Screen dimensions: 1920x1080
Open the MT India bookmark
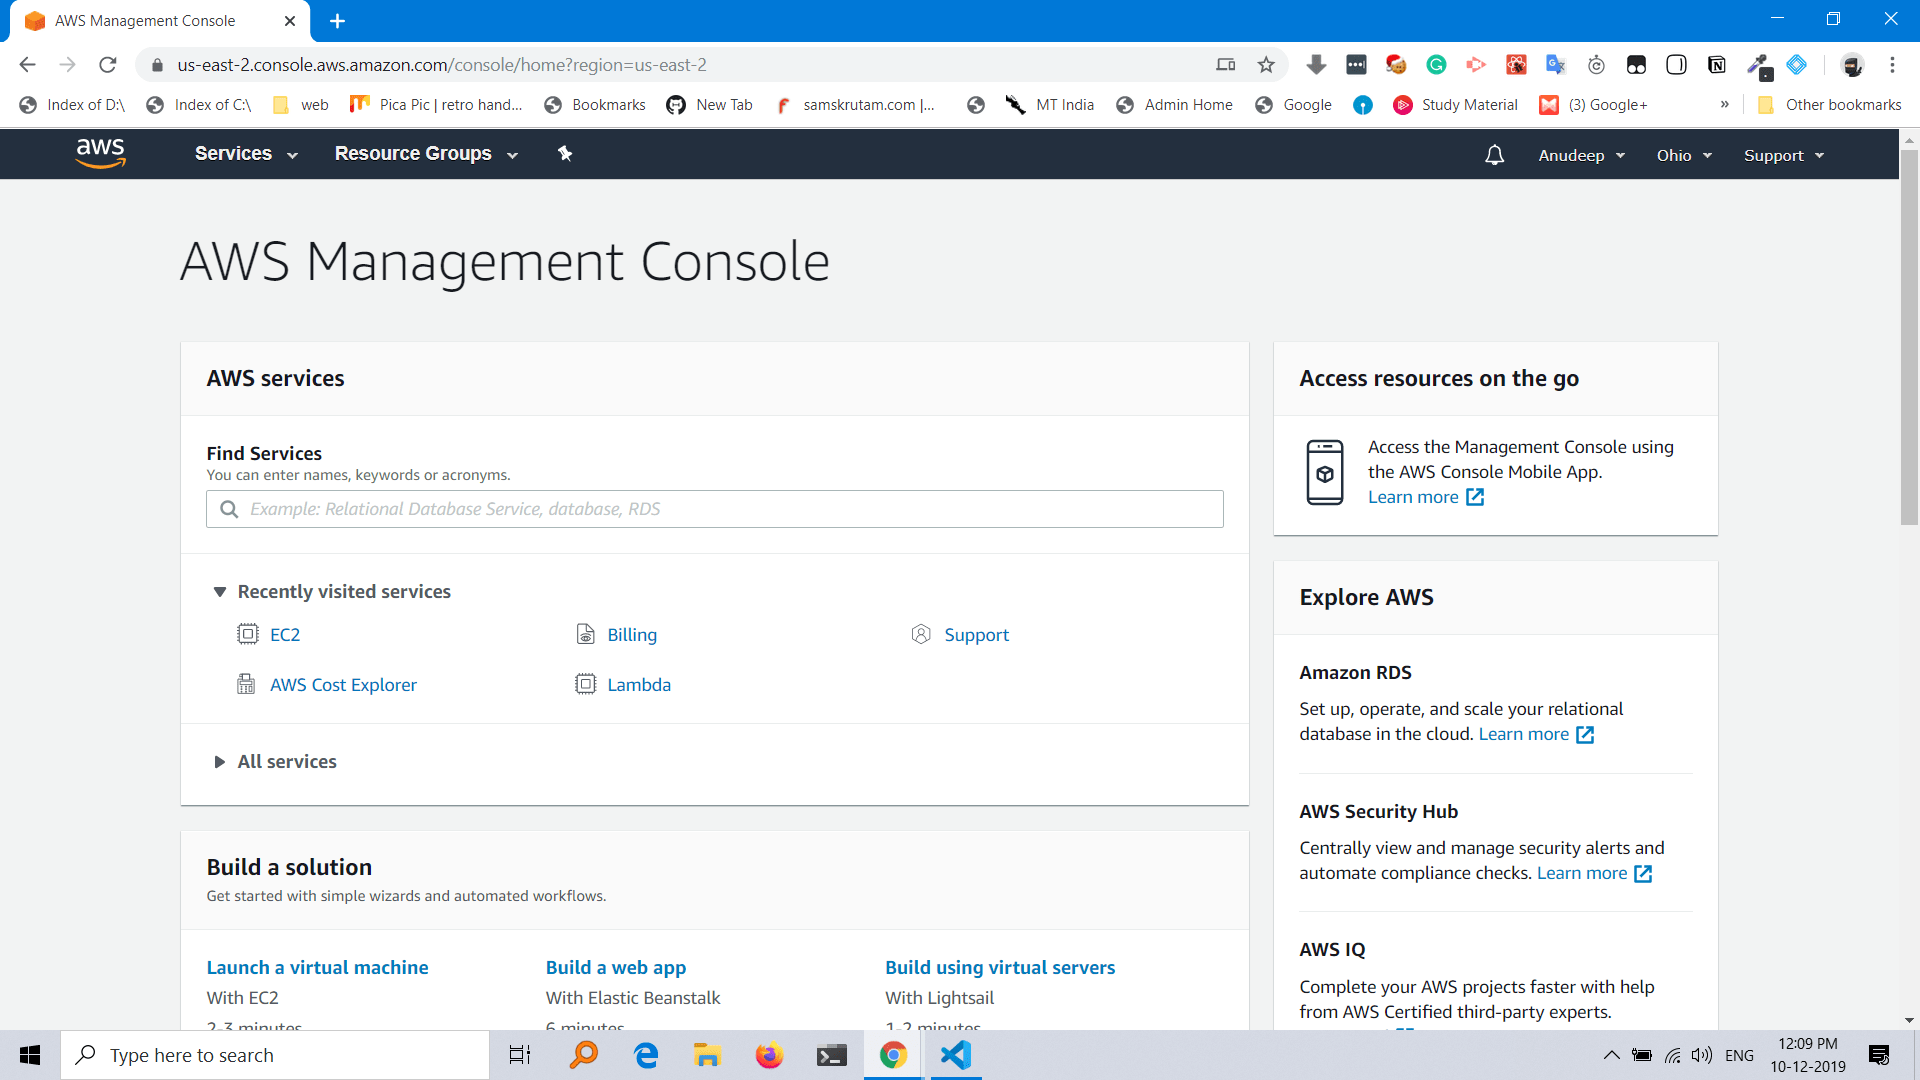[1049, 105]
